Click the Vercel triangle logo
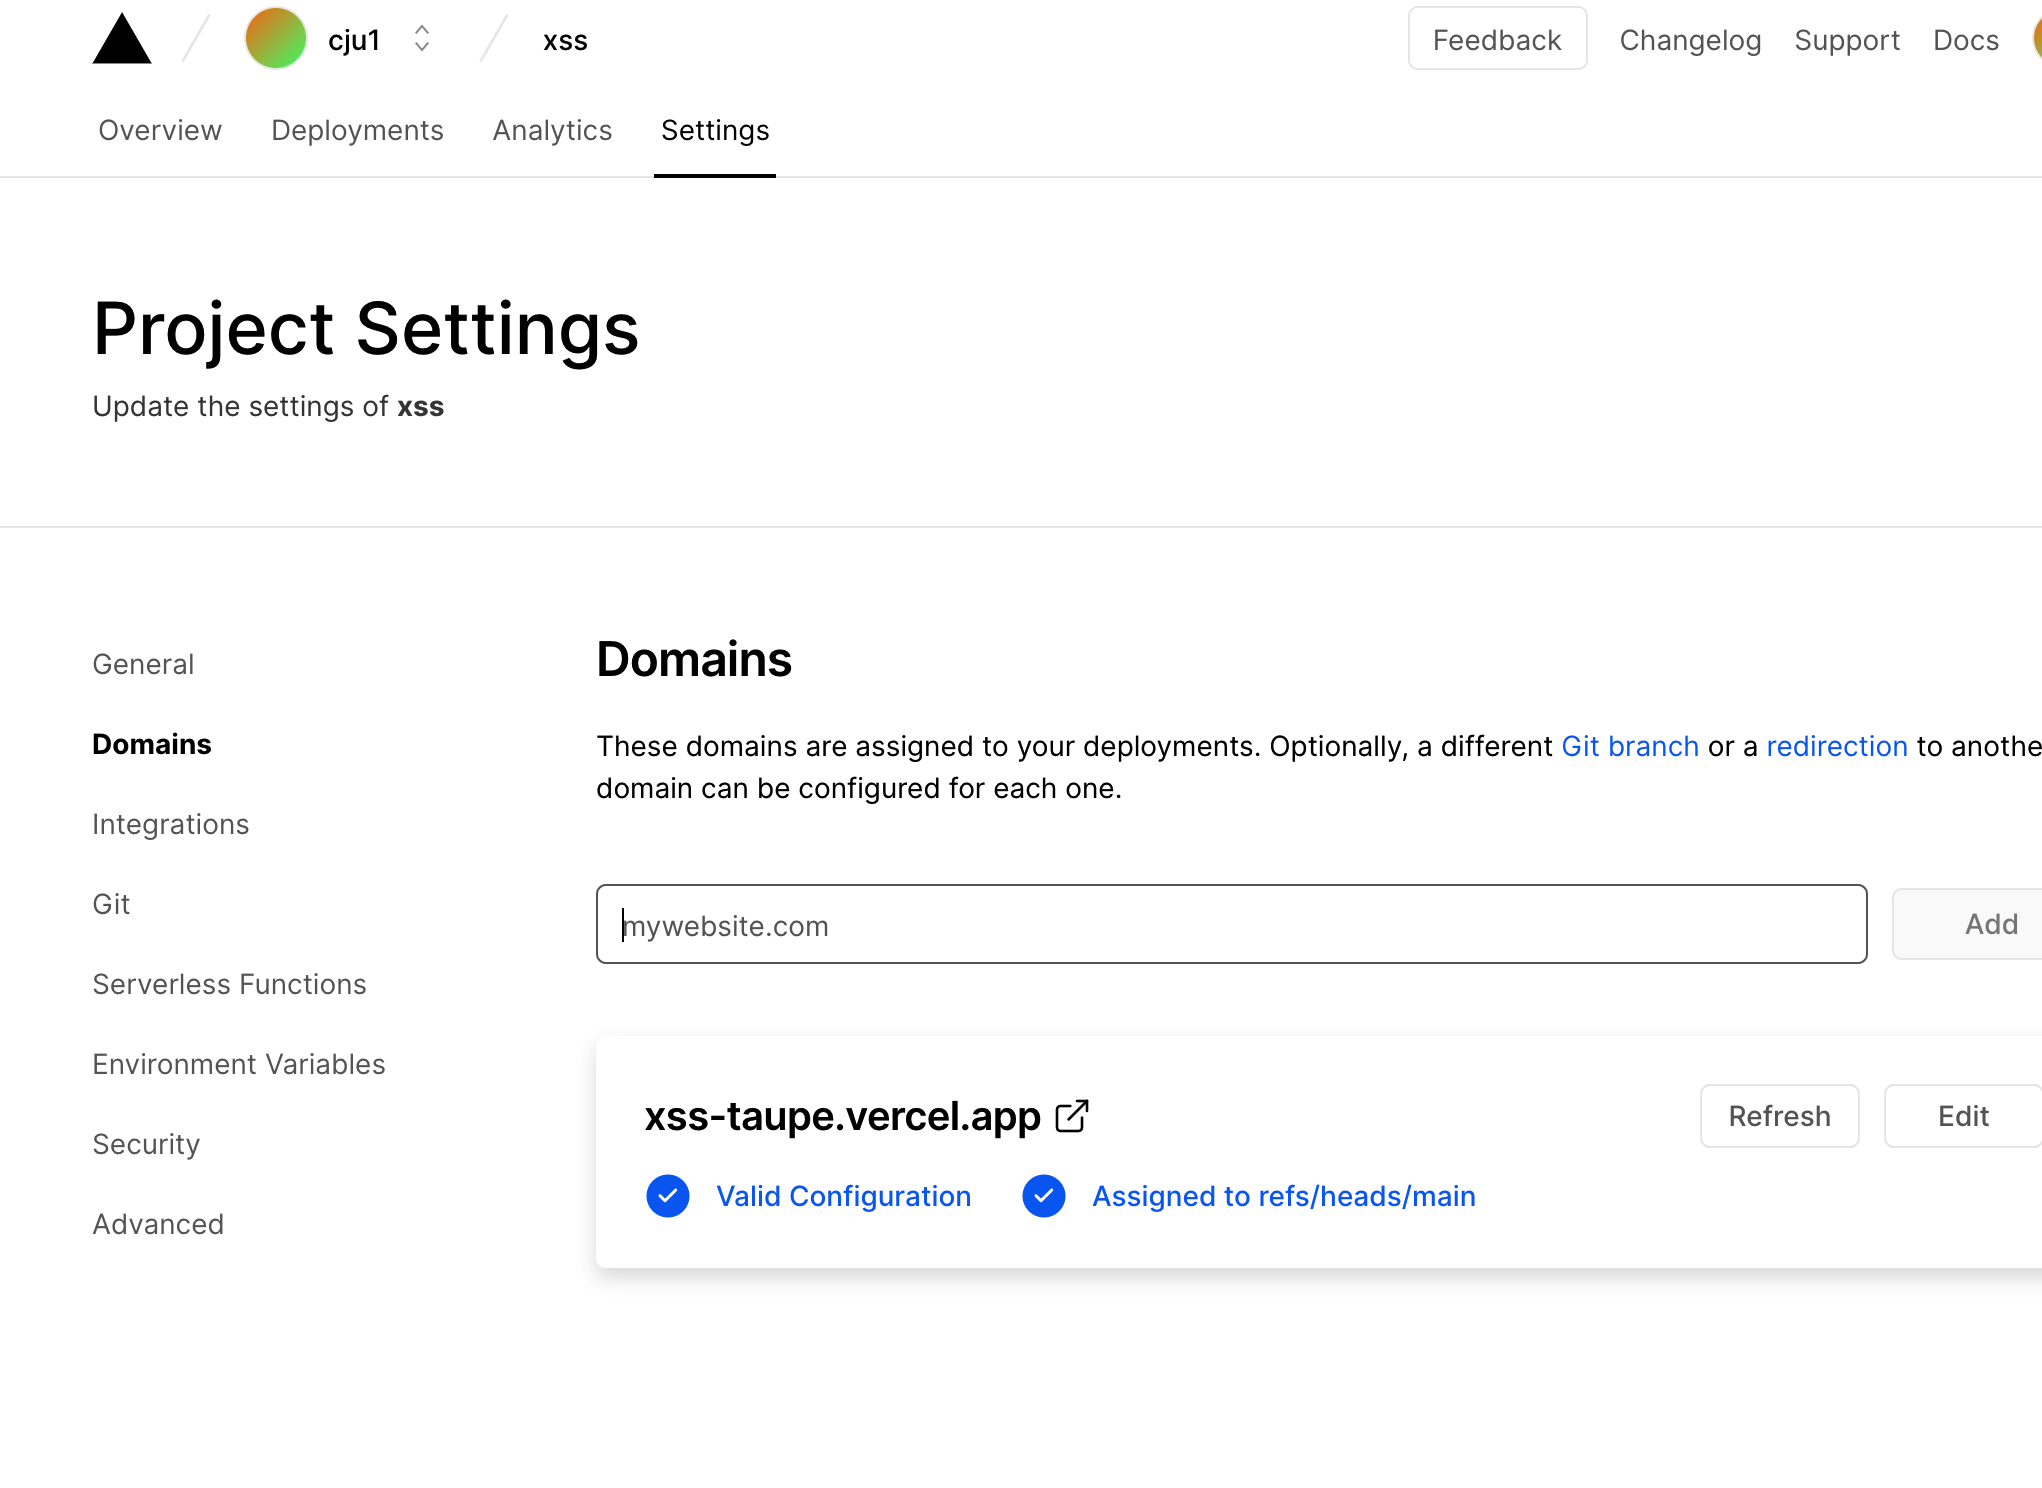 (122, 40)
